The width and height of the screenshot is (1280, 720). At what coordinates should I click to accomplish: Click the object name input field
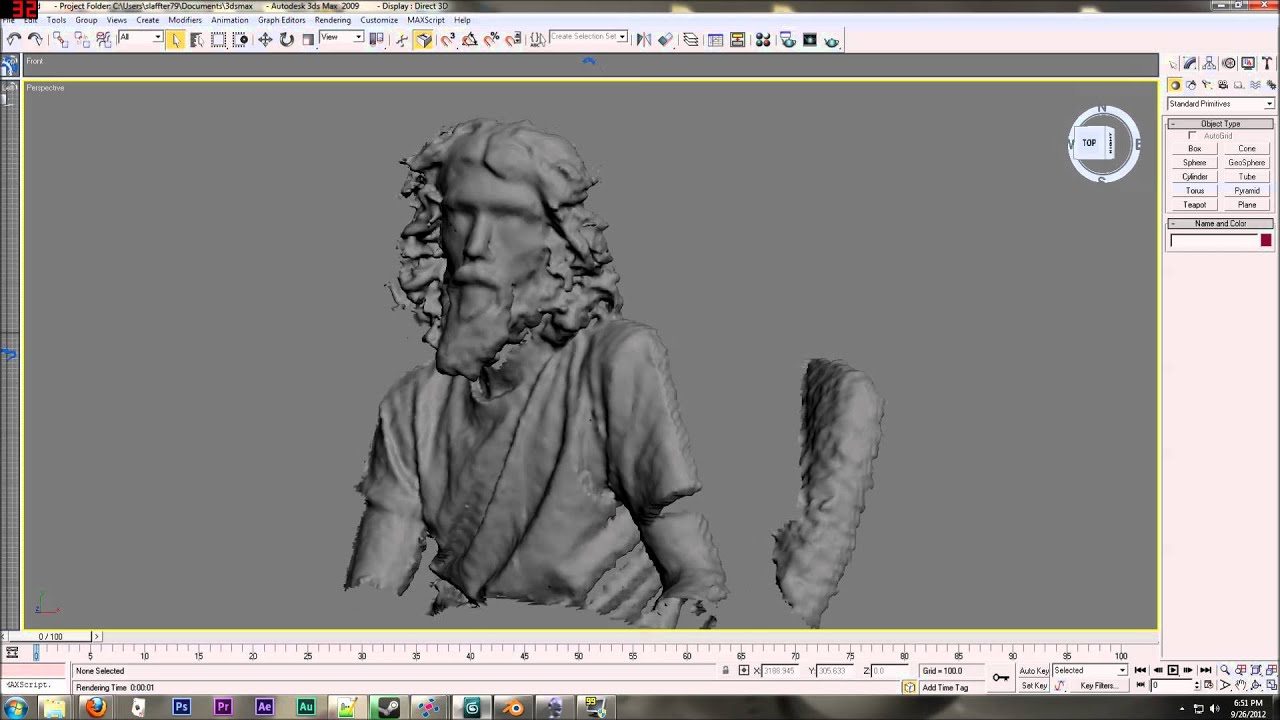[x=1214, y=240]
